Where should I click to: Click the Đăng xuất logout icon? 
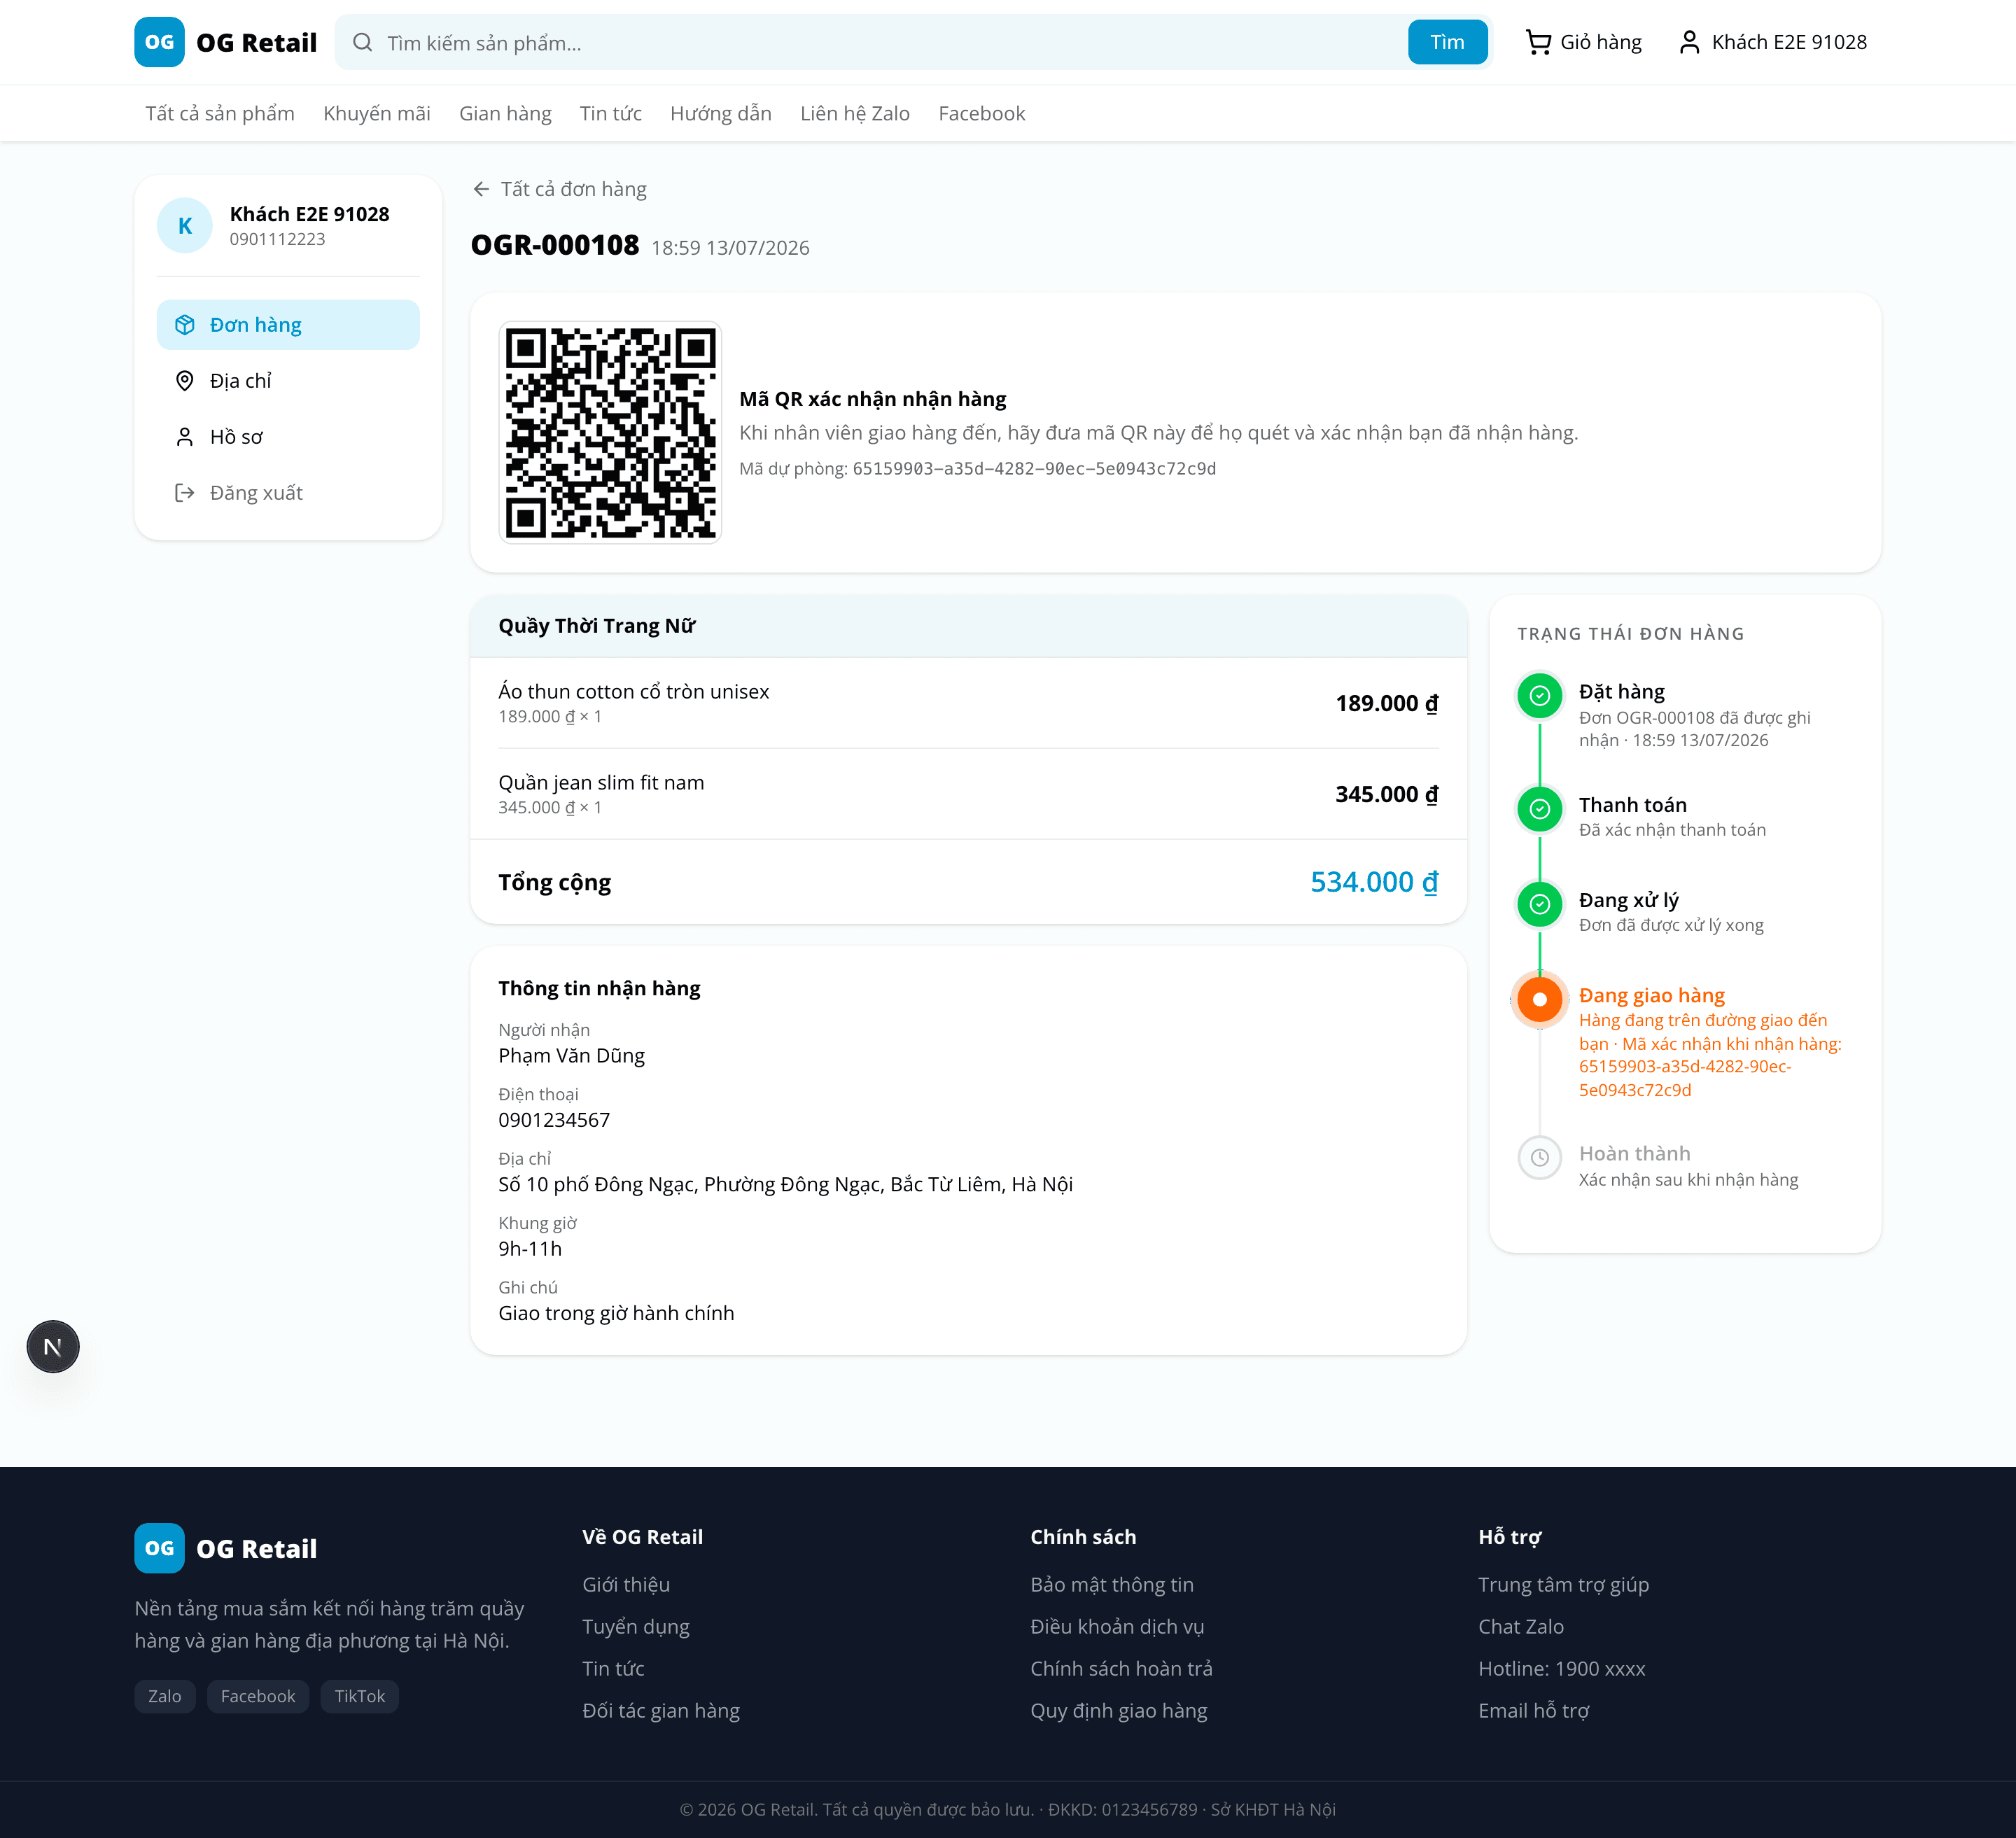[x=185, y=493]
